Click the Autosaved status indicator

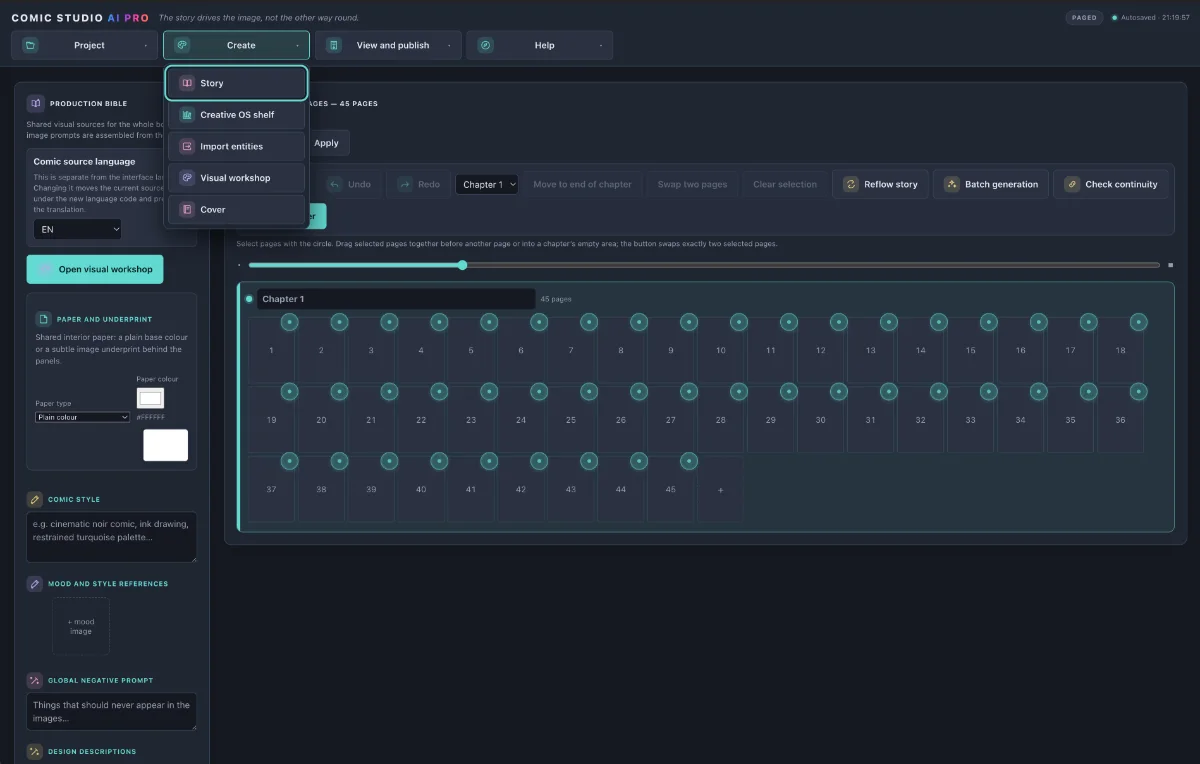1148,17
